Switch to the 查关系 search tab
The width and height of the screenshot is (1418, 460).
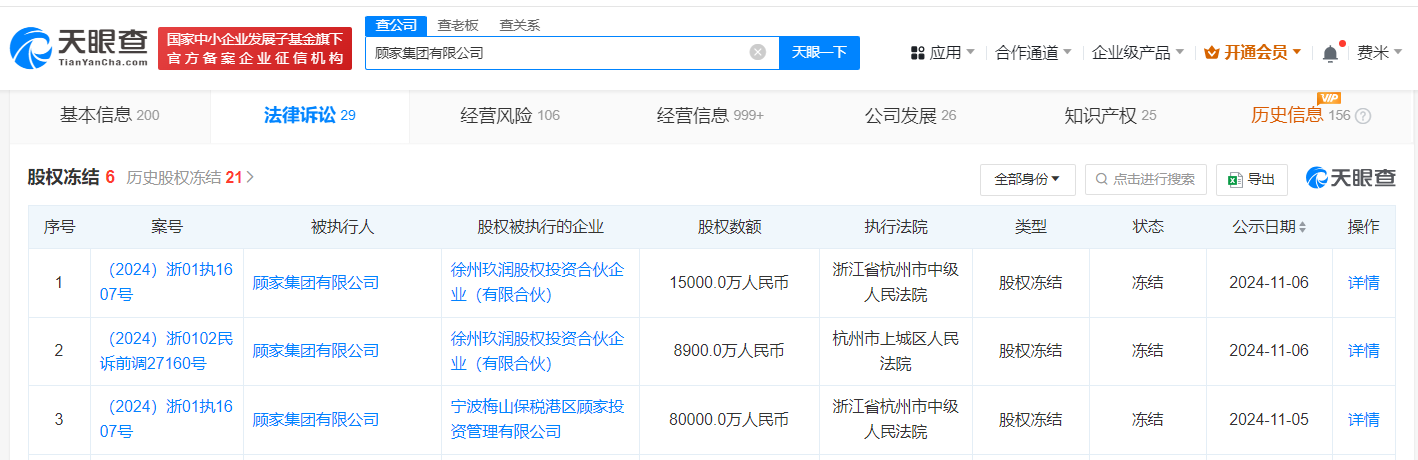[519, 25]
